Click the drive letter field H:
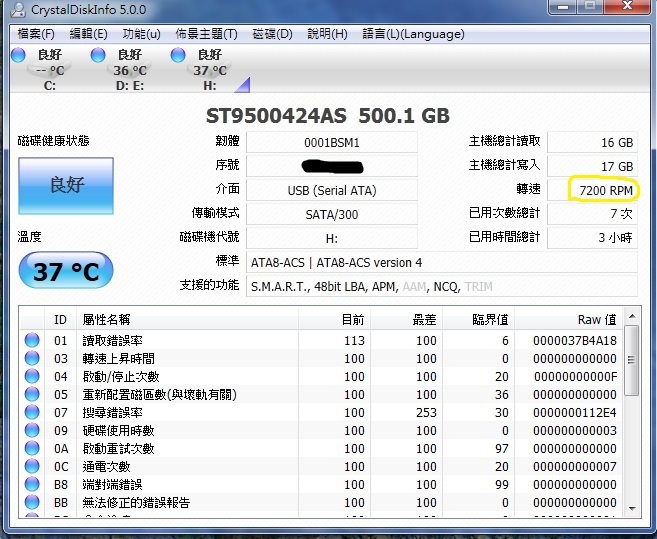The image size is (657, 539). pos(332,238)
